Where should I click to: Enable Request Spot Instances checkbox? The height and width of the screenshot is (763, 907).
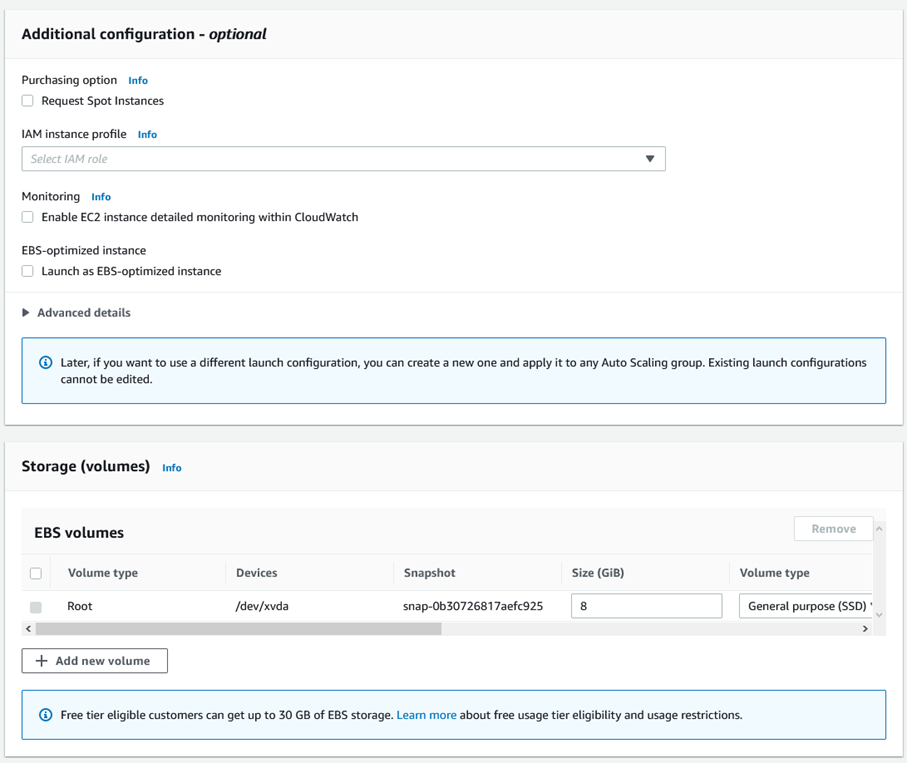click(x=28, y=101)
